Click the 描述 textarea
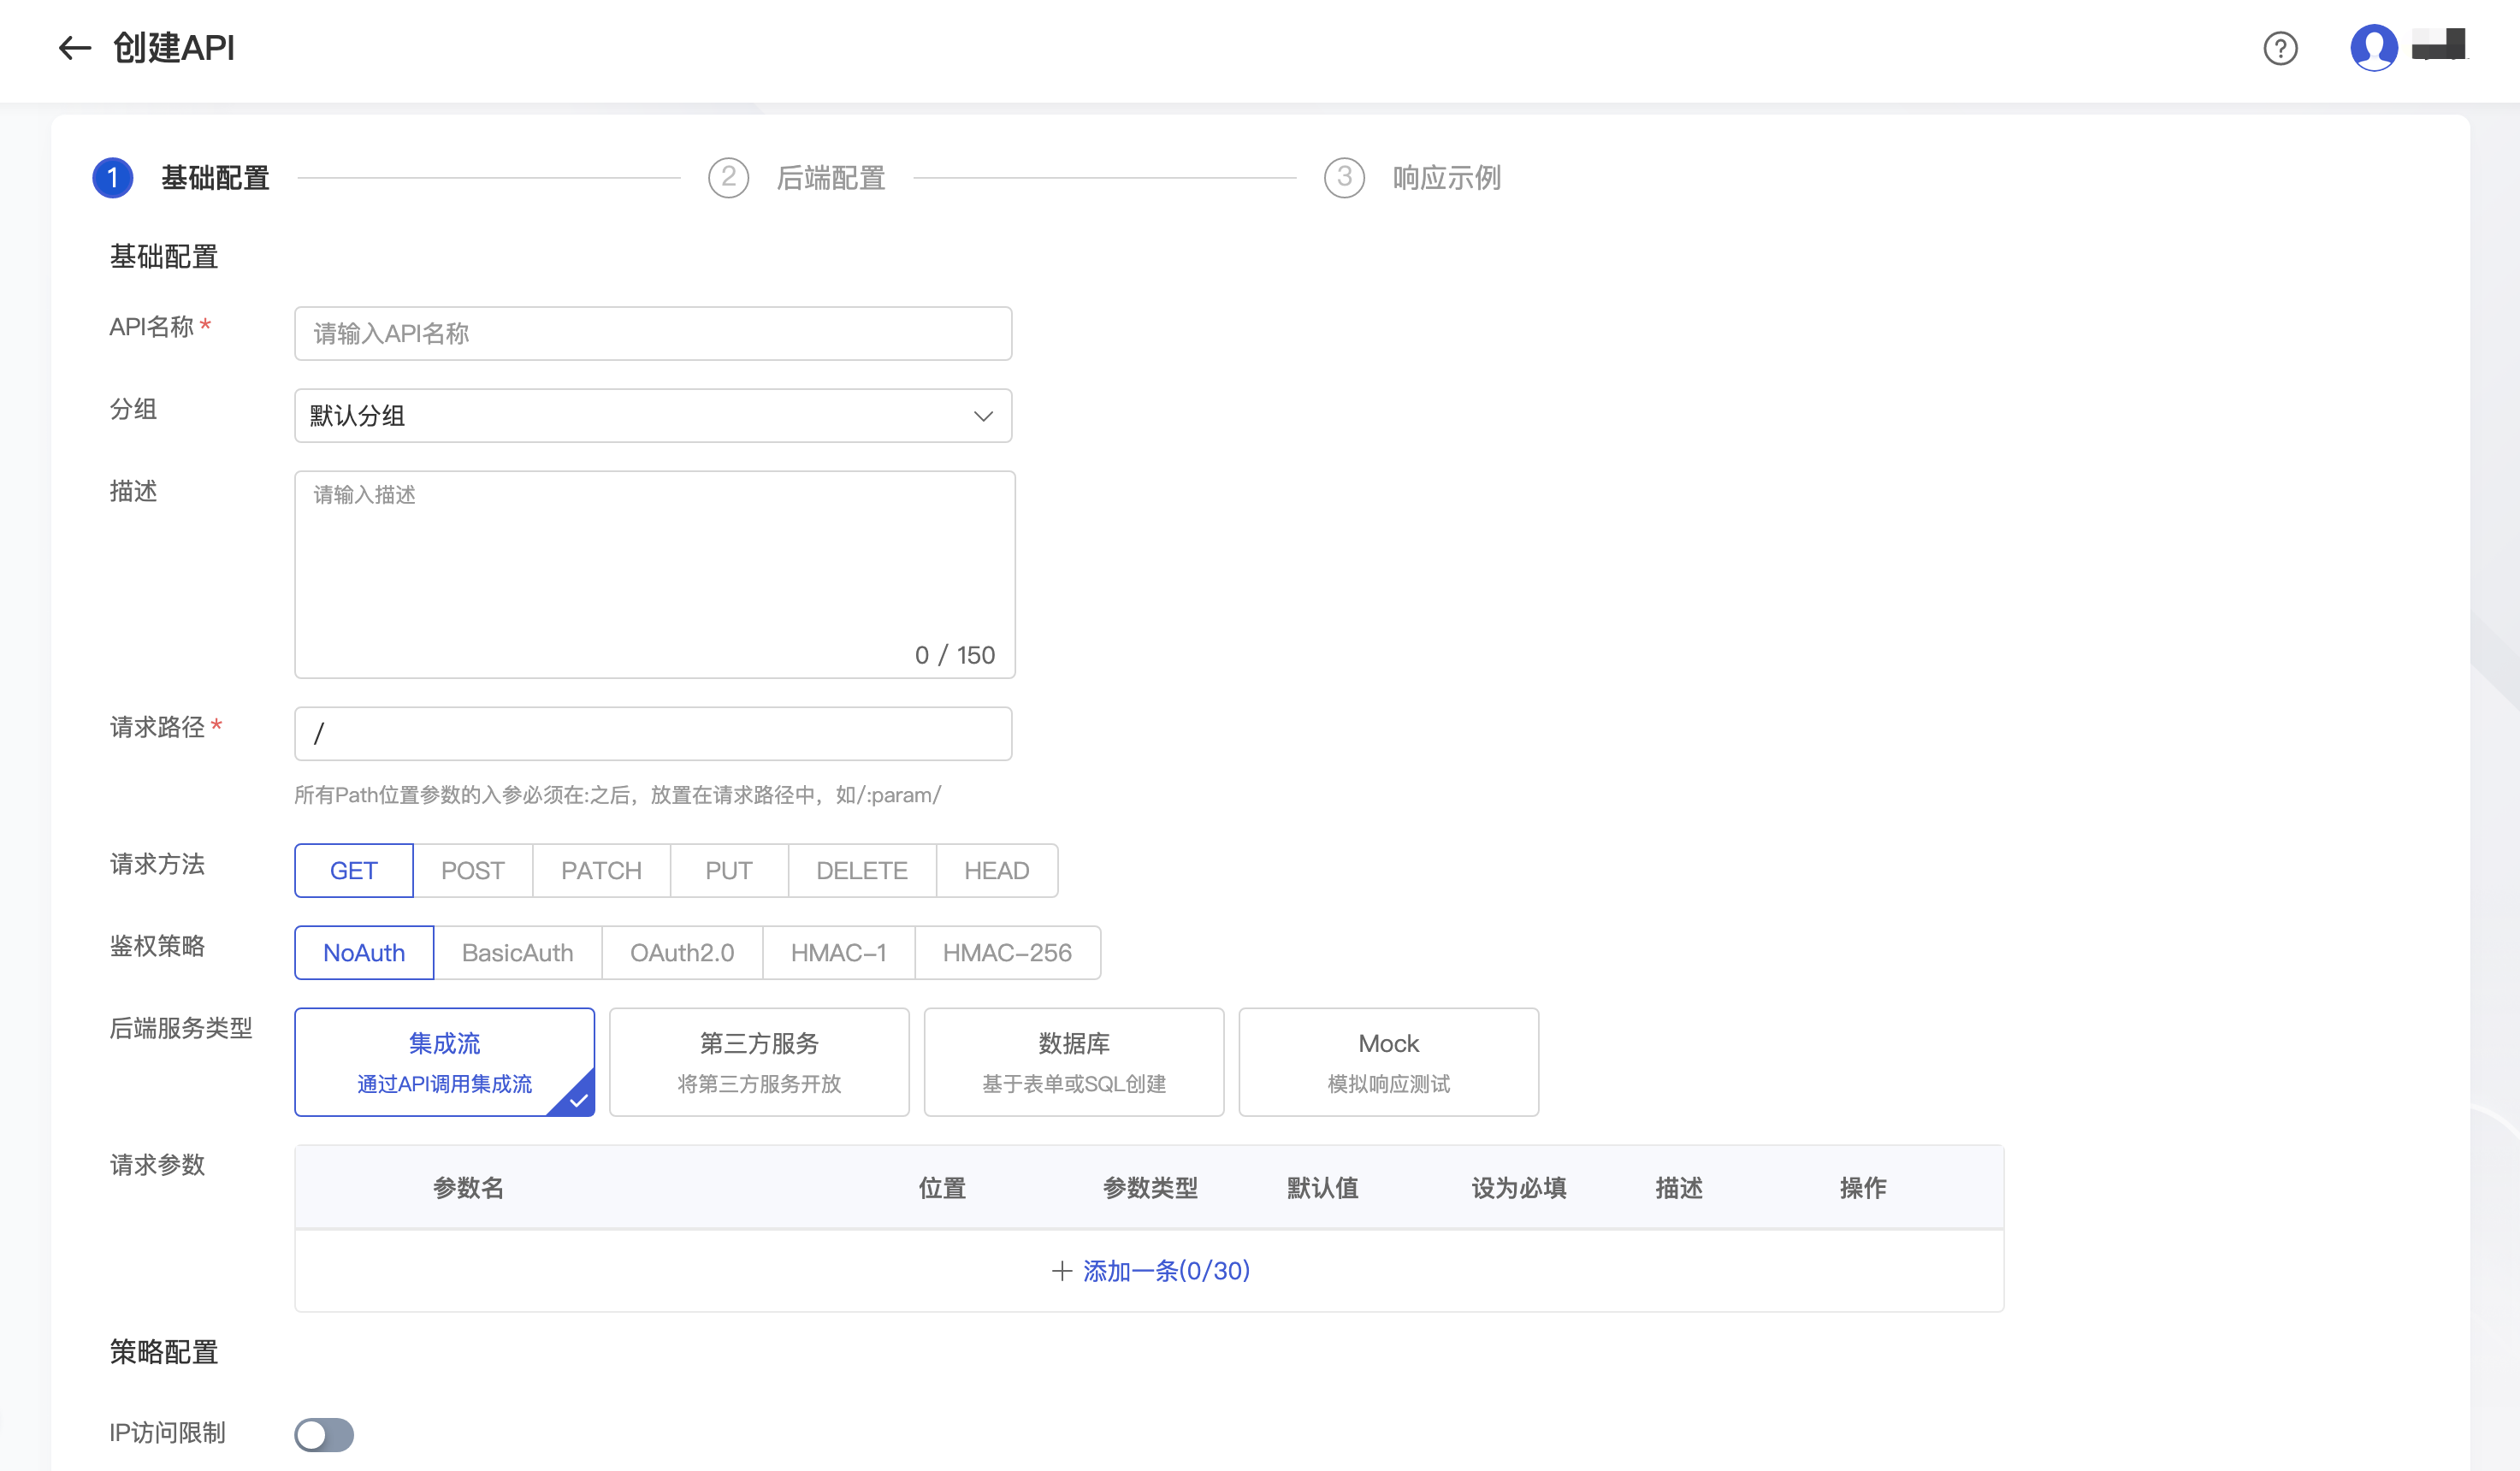The width and height of the screenshot is (2520, 1471). coord(655,574)
